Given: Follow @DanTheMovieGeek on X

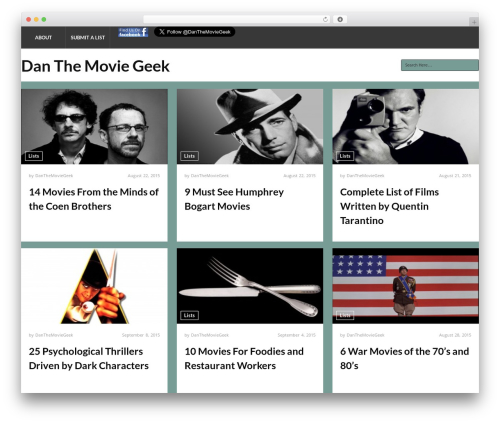Looking at the screenshot, I should 195,32.
